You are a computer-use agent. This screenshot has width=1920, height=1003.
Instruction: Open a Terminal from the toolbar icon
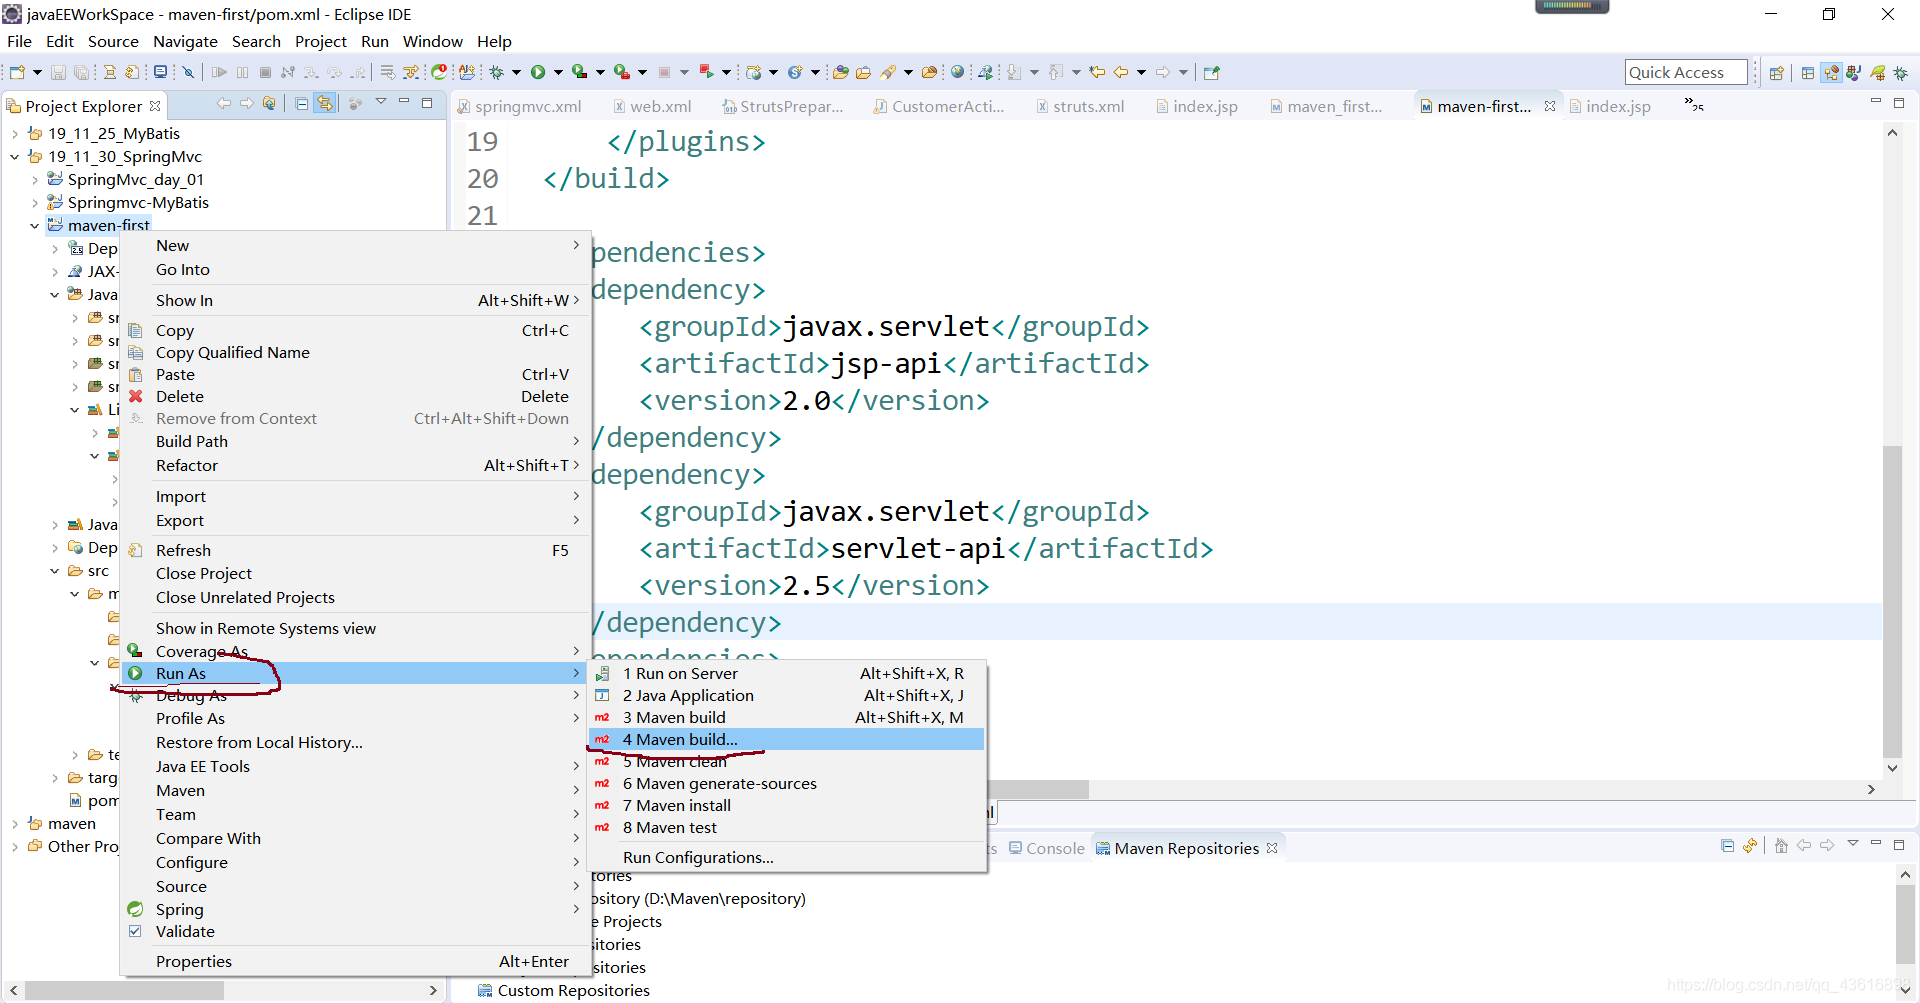[160, 72]
